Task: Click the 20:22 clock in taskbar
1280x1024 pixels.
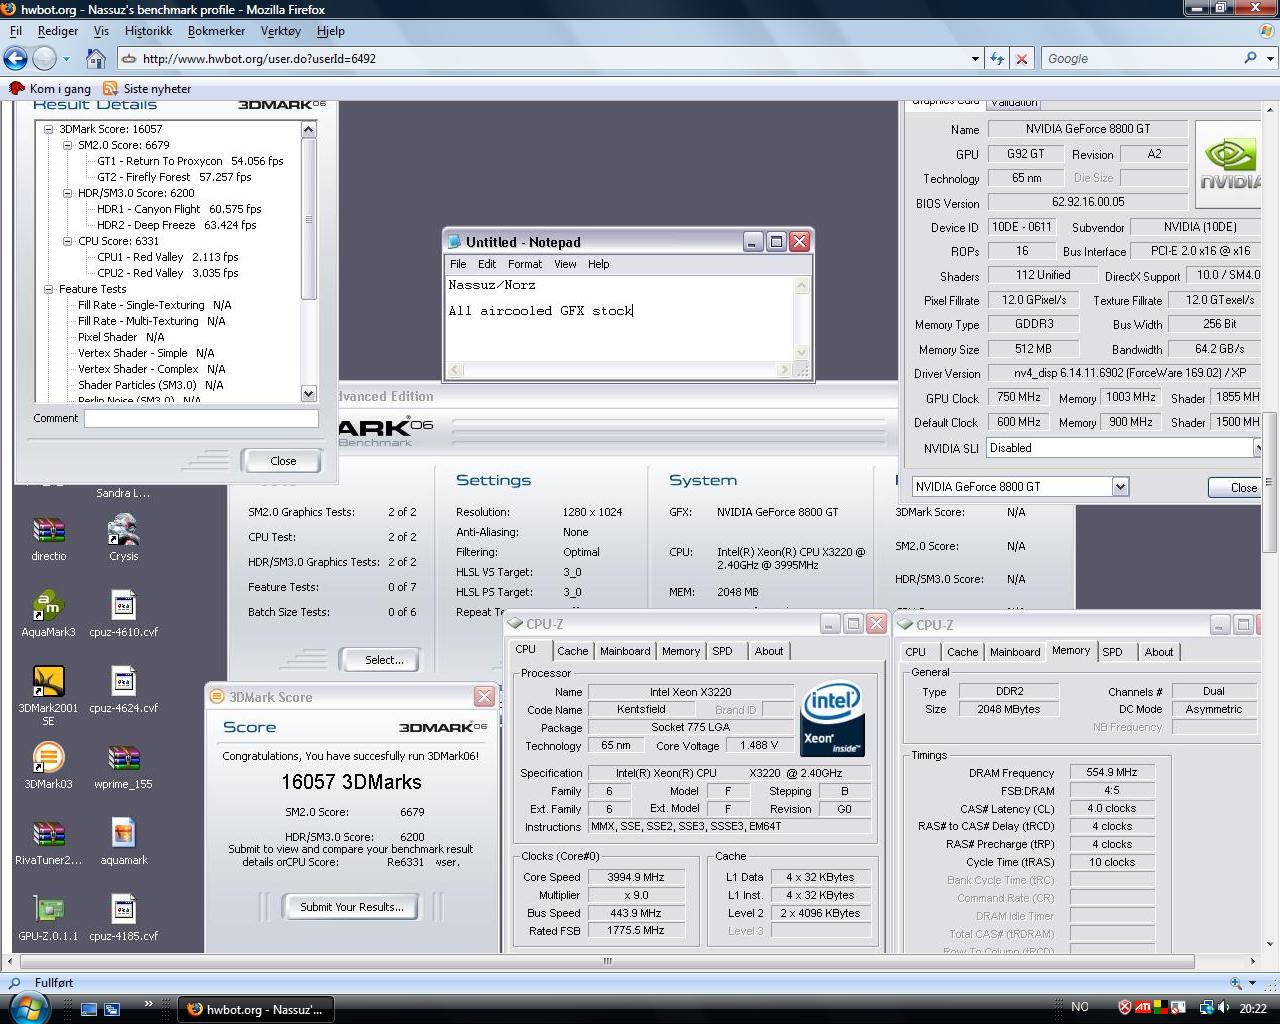Action: pyautogui.click(x=1252, y=1009)
